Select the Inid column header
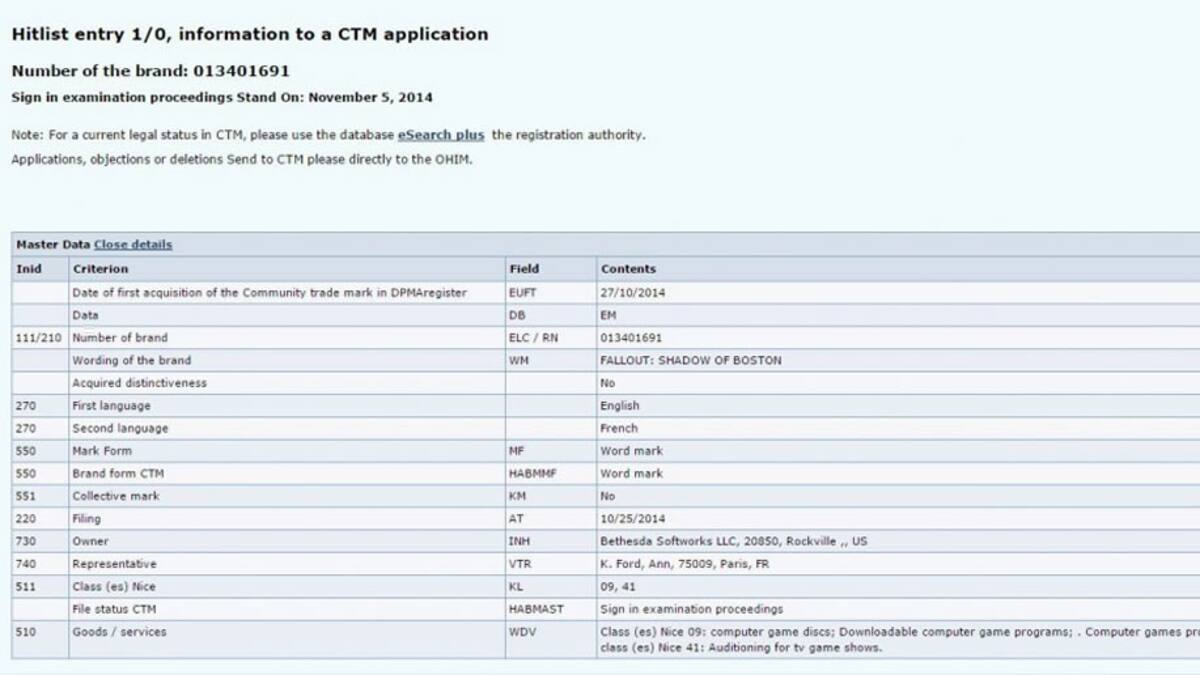The width and height of the screenshot is (1200, 675). click(x=29, y=269)
